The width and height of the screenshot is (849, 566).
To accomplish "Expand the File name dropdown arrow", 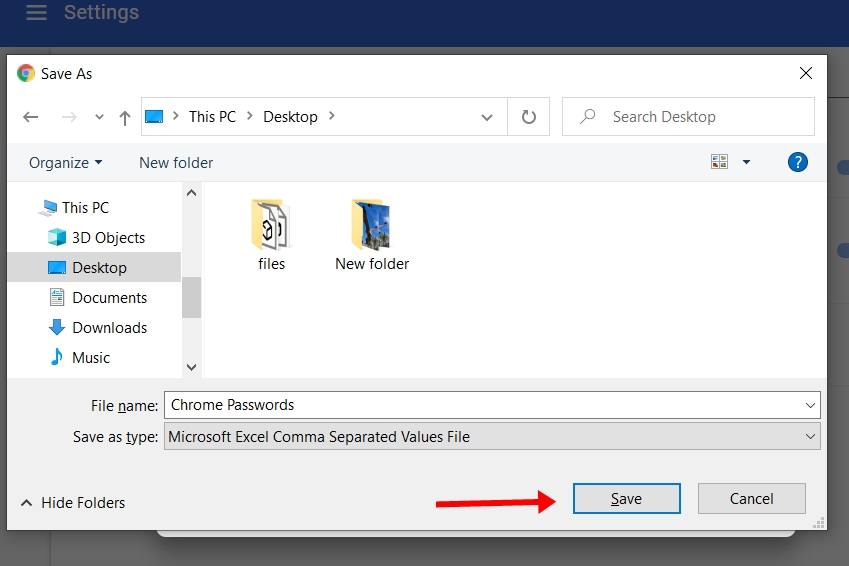I will [x=810, y=405].
